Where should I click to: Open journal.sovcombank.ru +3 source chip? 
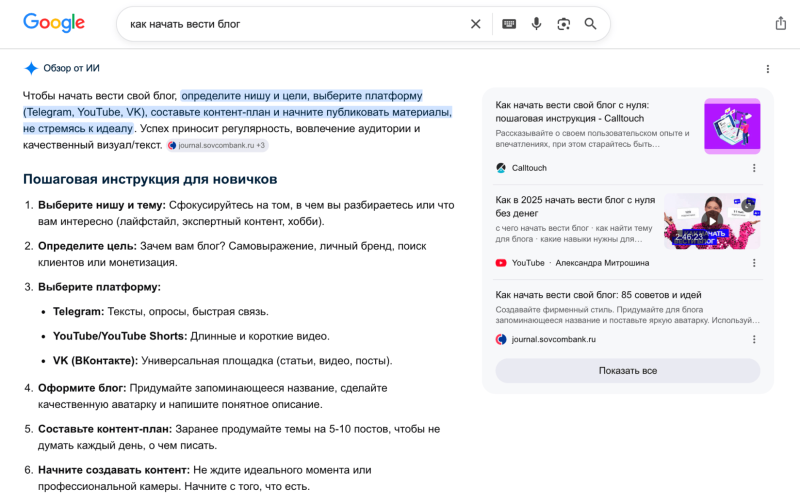pyautogui.click(x=217, y=145)
